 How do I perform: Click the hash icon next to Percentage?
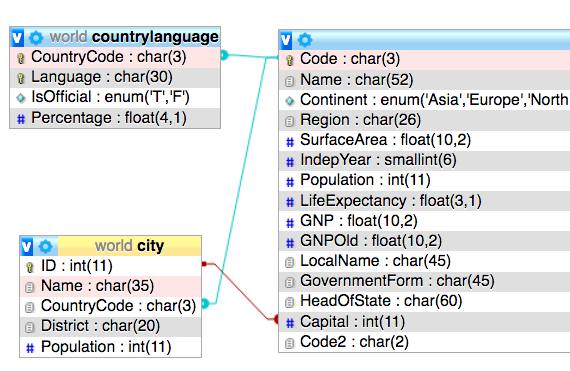[x=21, y=119]
